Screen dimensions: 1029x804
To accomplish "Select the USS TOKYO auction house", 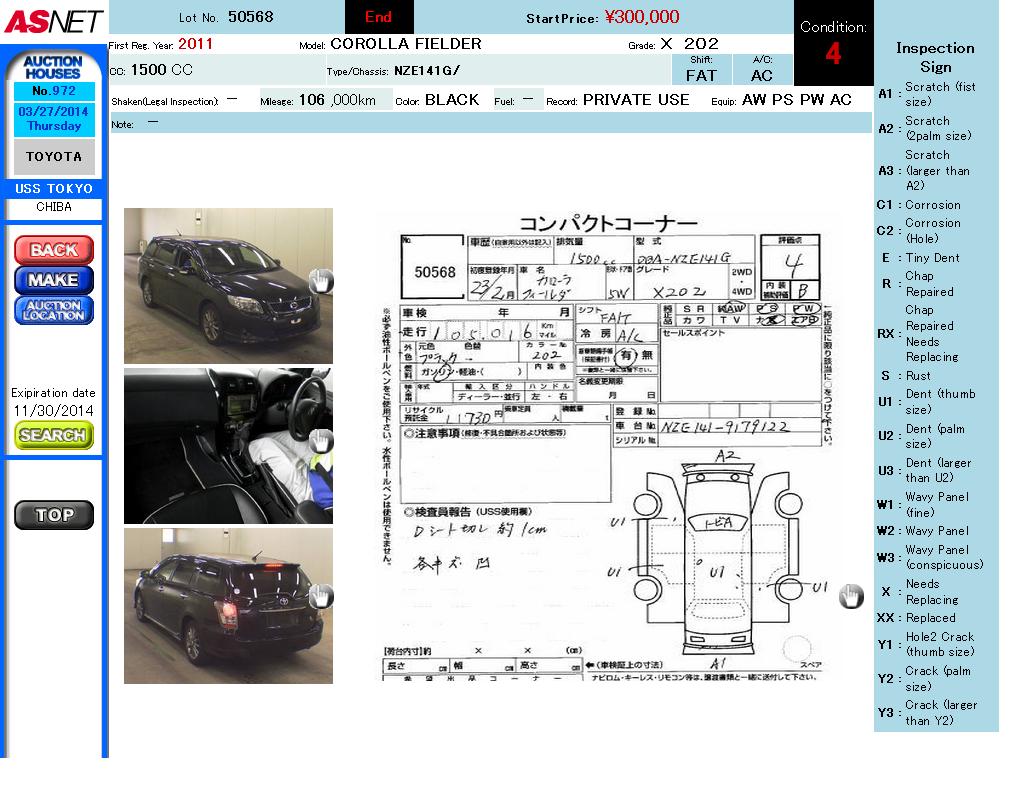I will tap(54, 189).
